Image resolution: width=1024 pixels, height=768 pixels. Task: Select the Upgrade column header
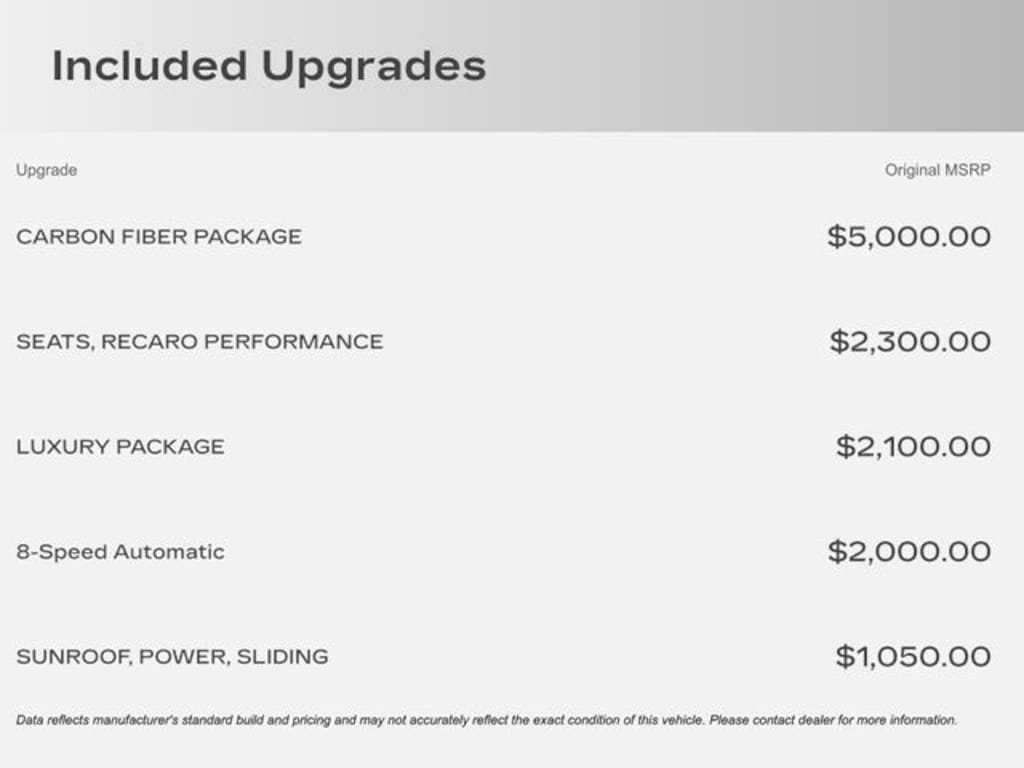tap(46, 170)
